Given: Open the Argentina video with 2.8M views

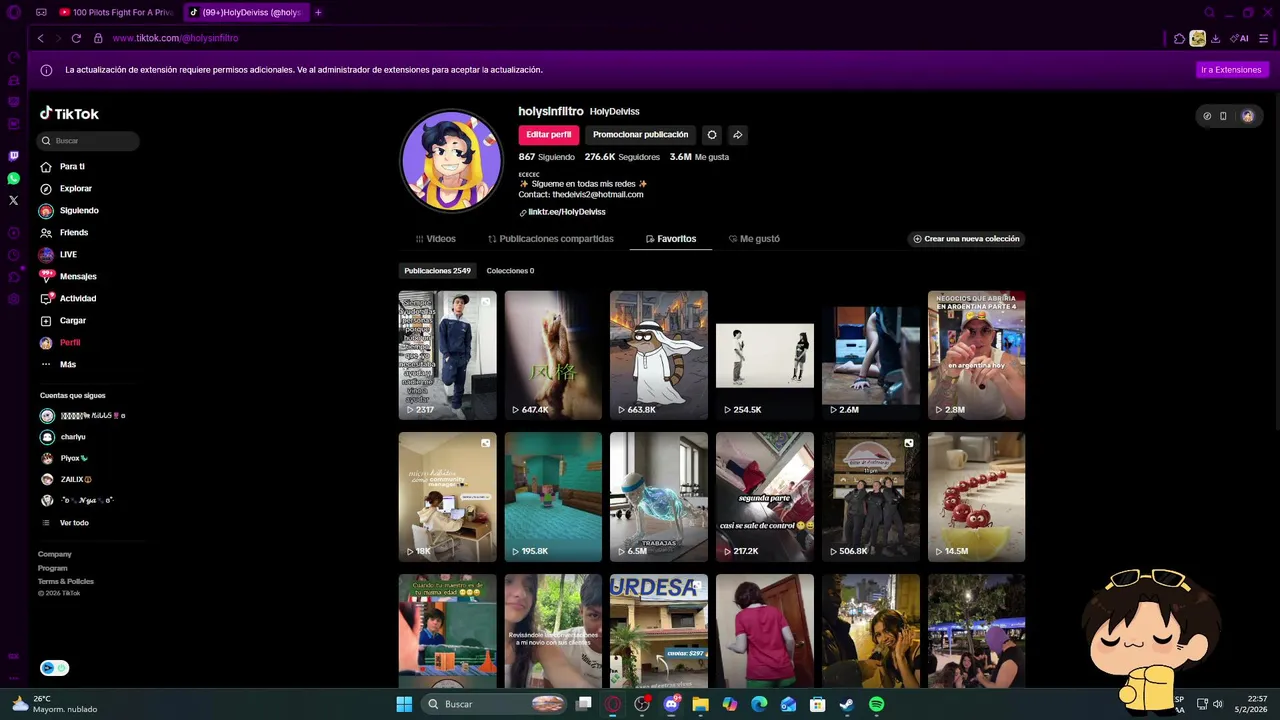Looking at the screenshot, I should [976, 355].
